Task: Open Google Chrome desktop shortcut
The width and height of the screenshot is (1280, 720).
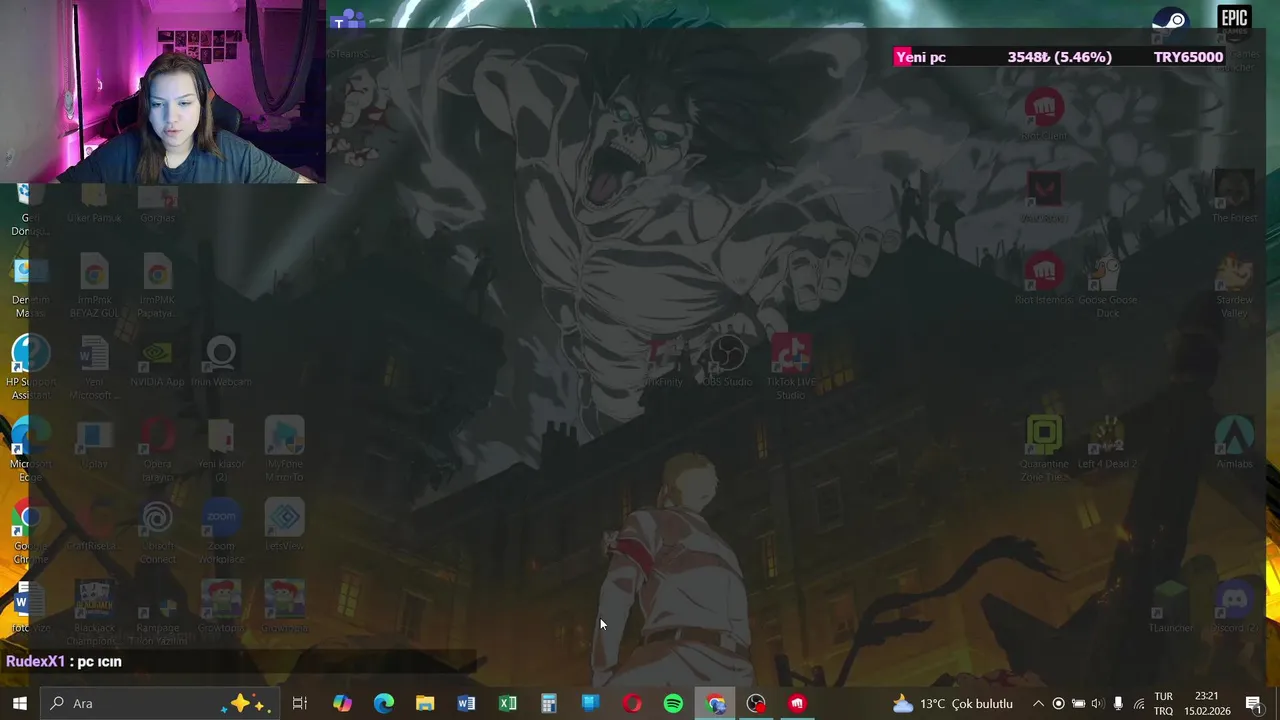Action: [x=30, y=532]
